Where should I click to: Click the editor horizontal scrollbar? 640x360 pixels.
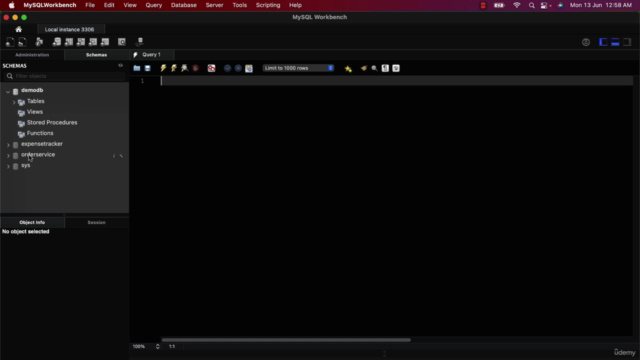(286, 340)
